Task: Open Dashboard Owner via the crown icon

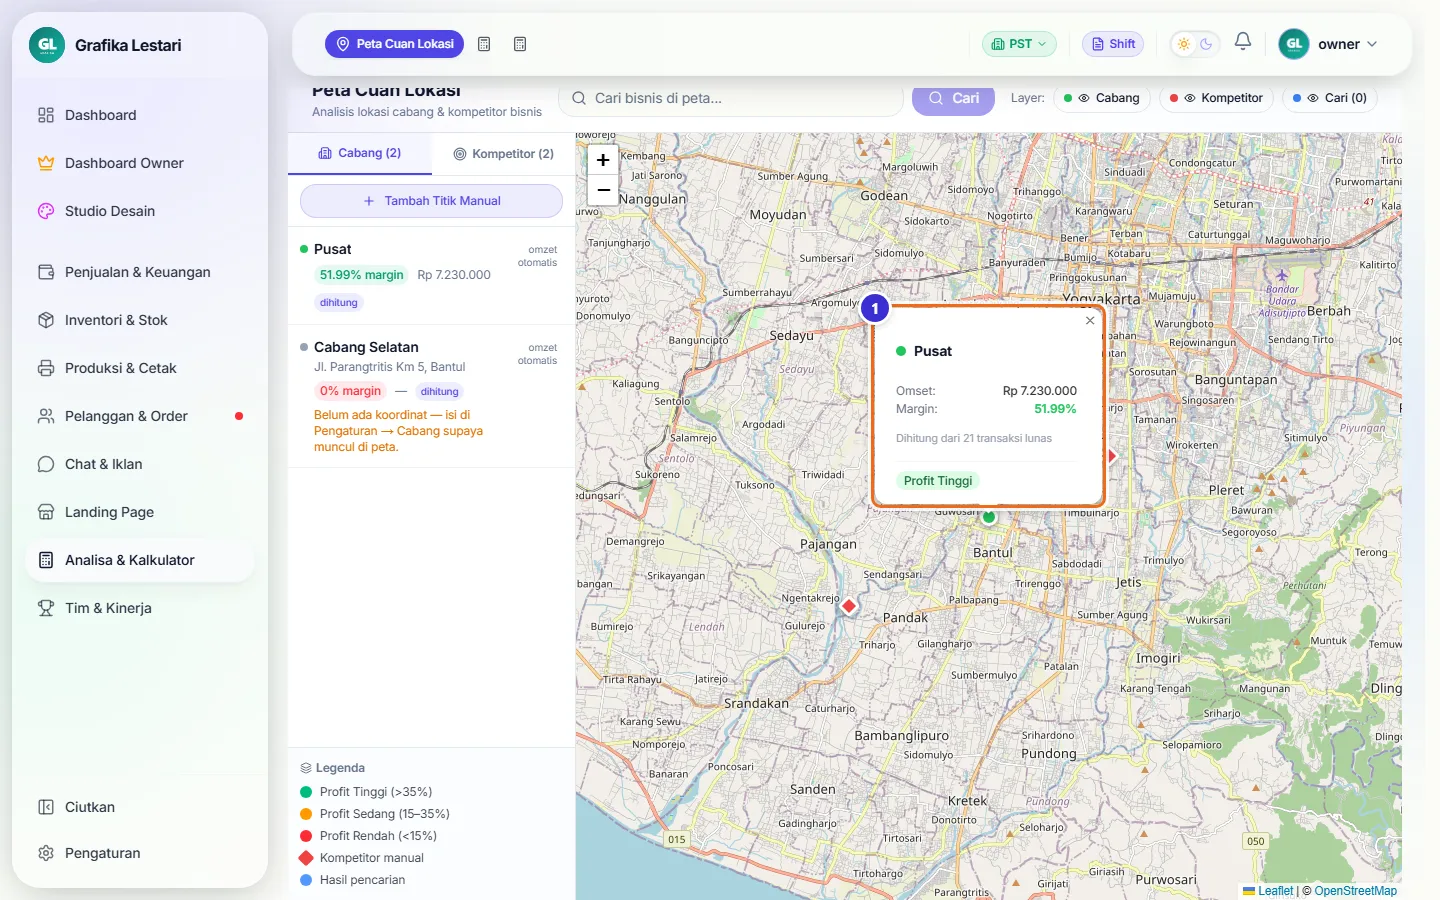Action: click(46, 163)
